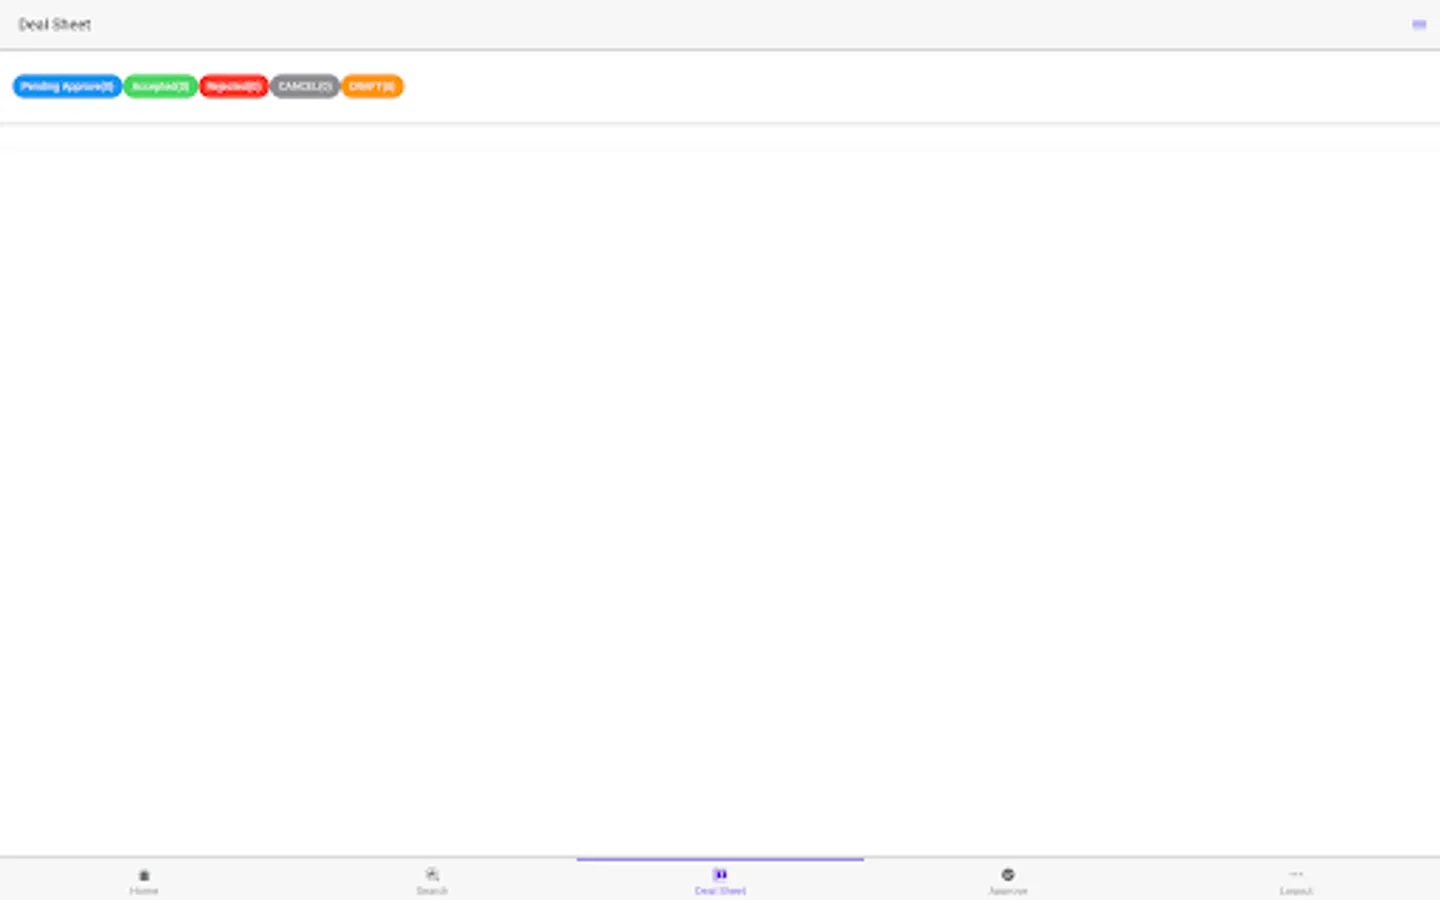Open the Home icon in bottom navigation
The image size is (1440, 900).
144,875
